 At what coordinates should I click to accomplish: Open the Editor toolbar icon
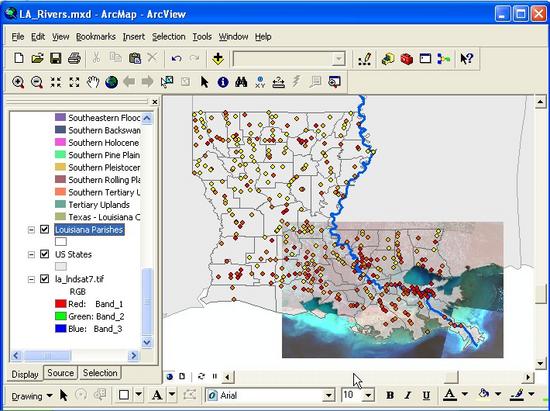364,59
